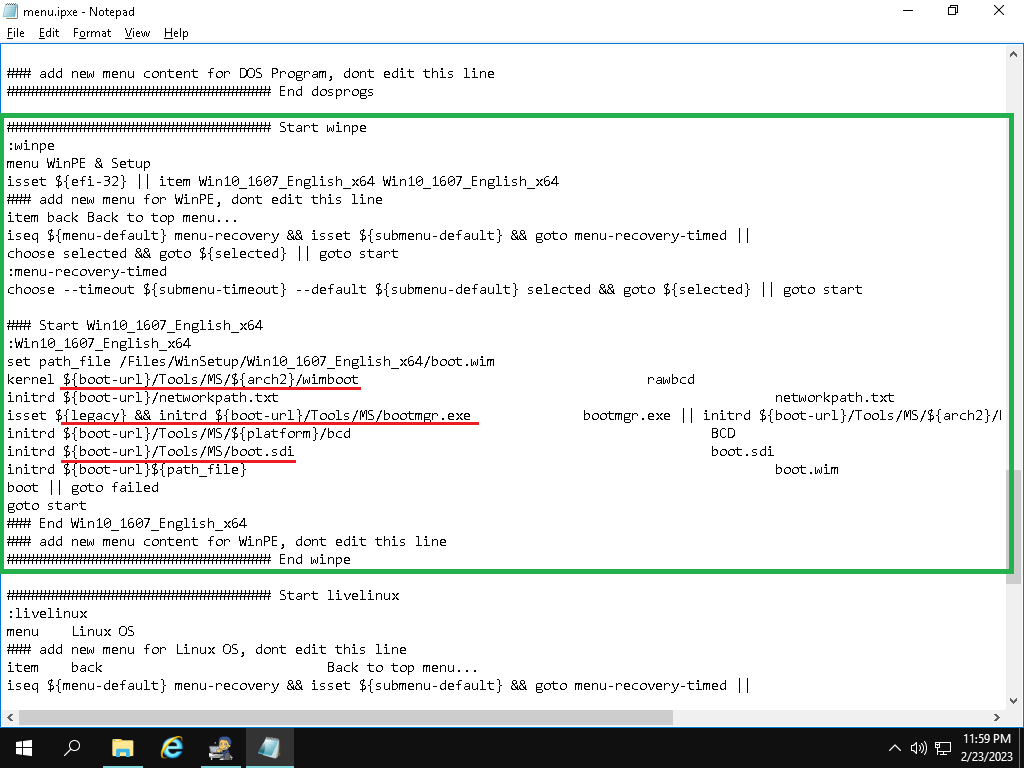Viewport: 1024px width, 768px height.
Task: Click the vertical scrollbar up arrow
Action: pyautogui.click(x=1014, y=53)
